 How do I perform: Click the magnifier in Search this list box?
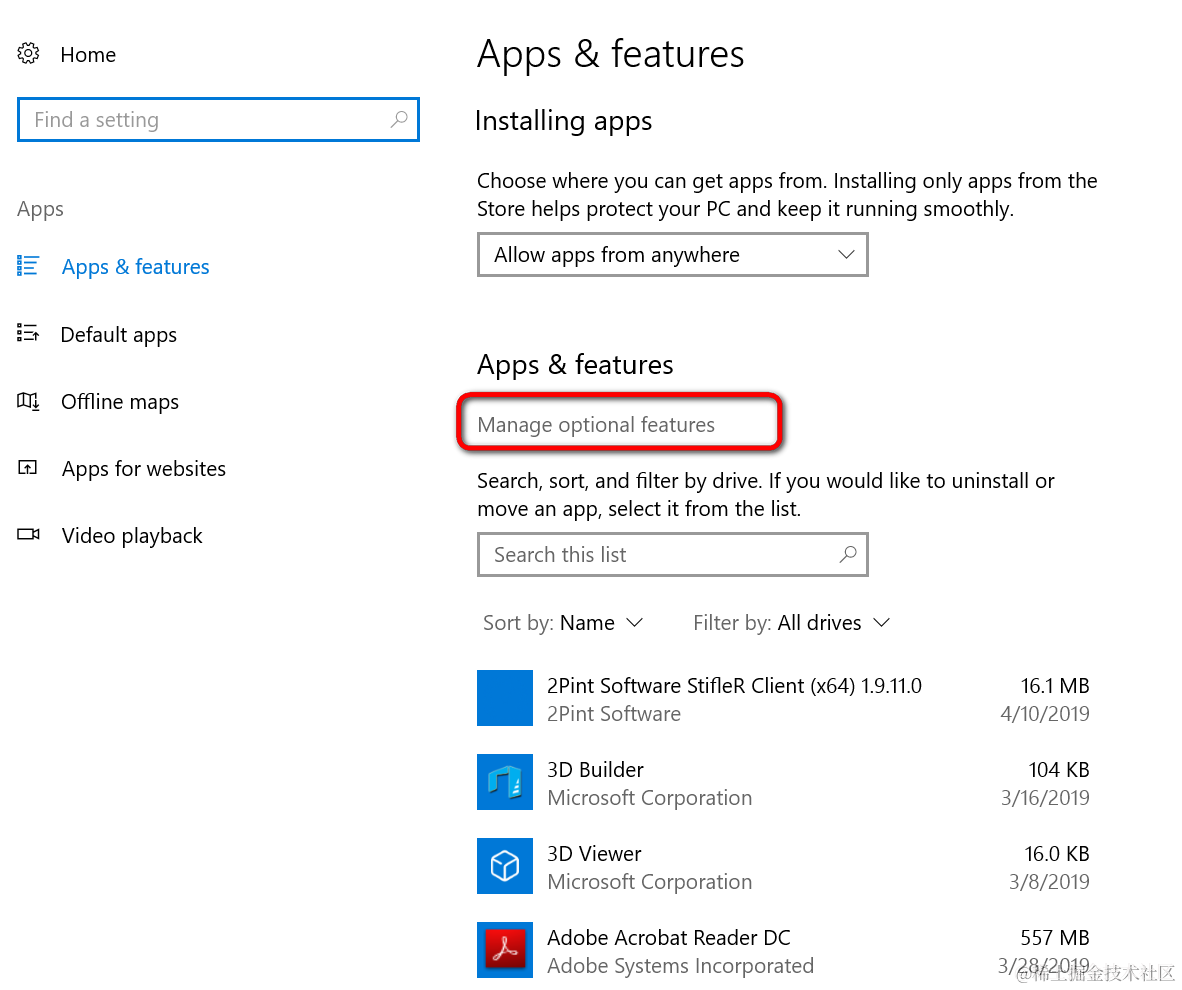tap(848, 554)
